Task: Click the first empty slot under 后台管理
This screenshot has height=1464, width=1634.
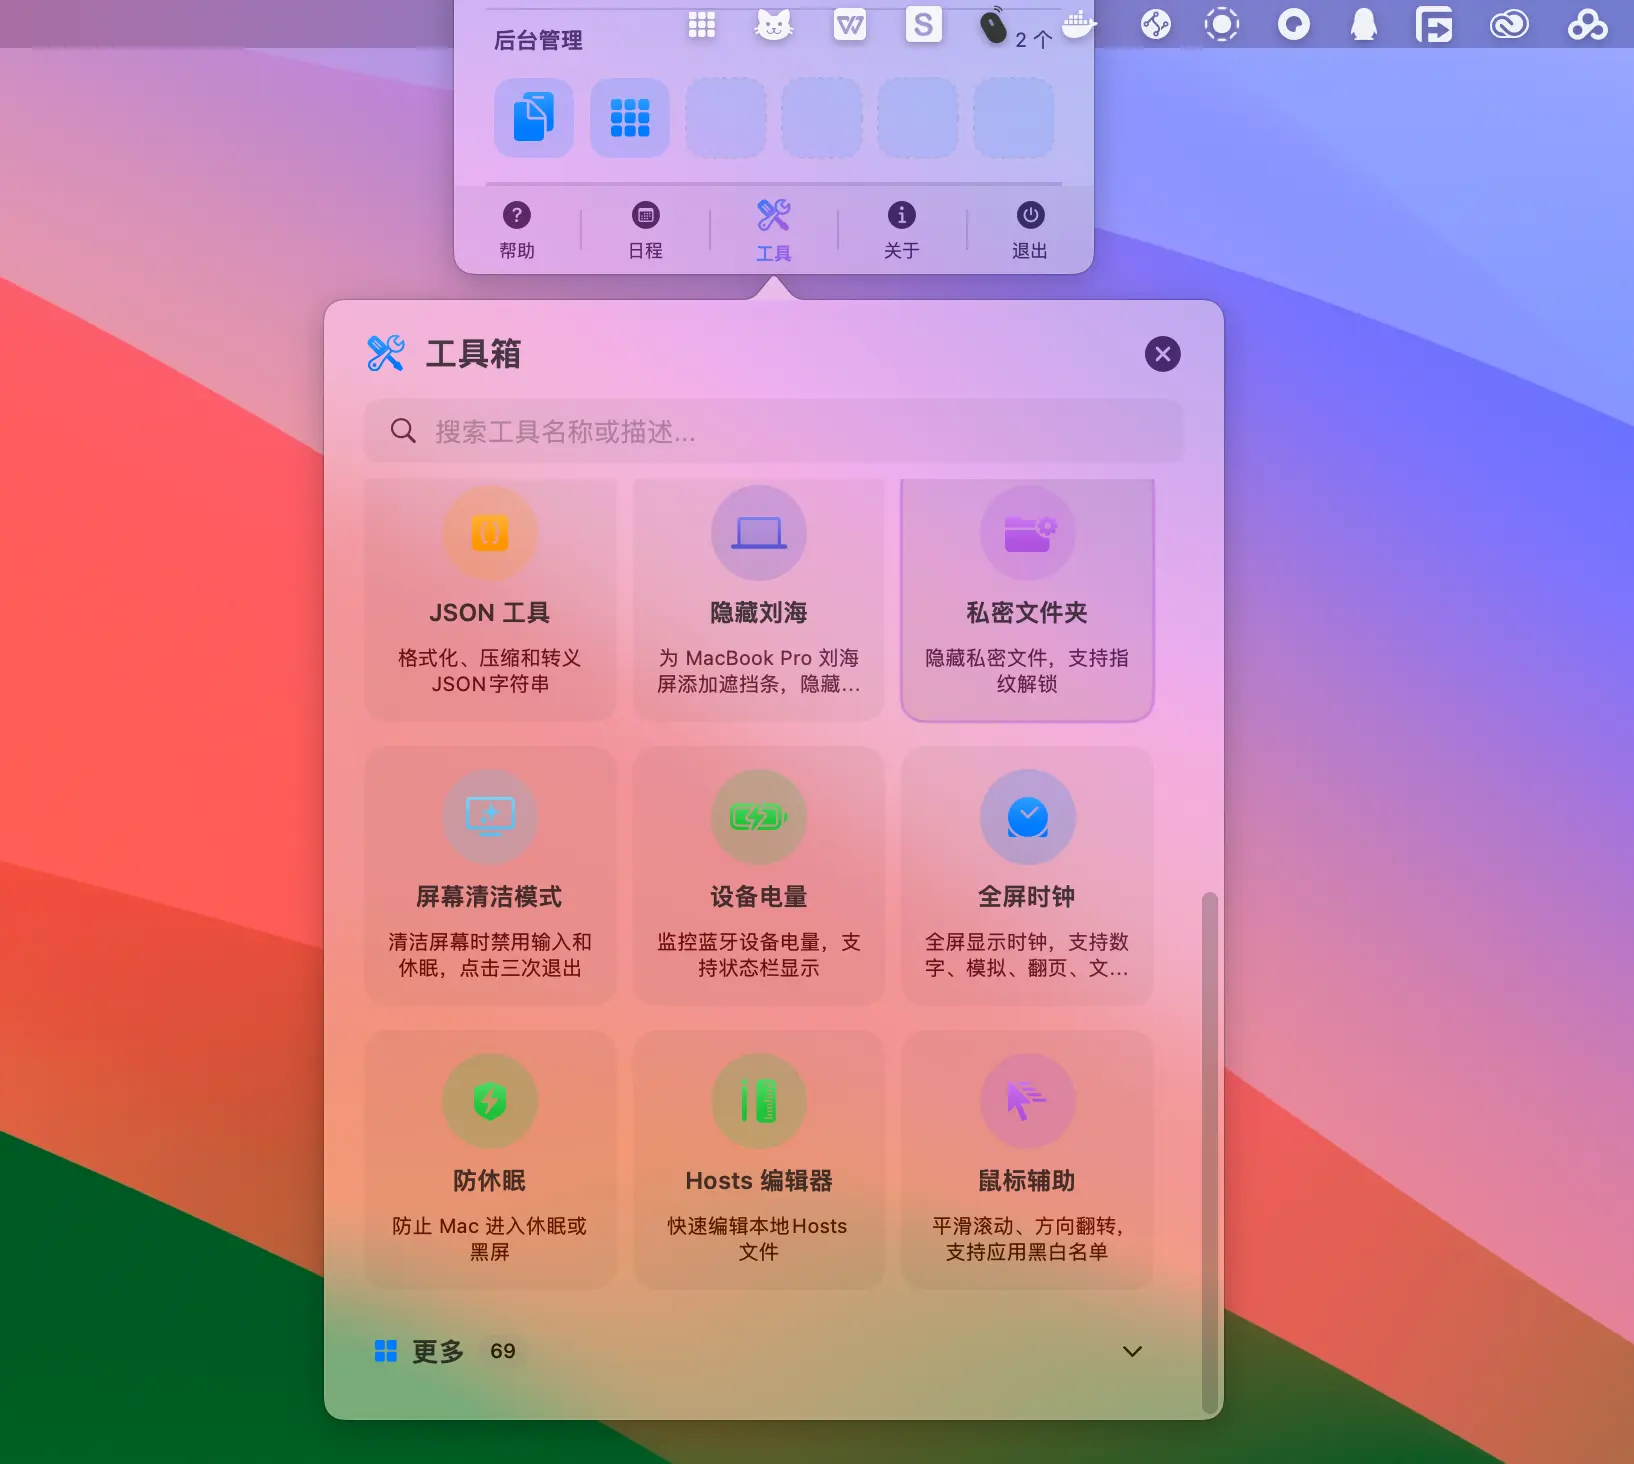Action: pos(726,118)
